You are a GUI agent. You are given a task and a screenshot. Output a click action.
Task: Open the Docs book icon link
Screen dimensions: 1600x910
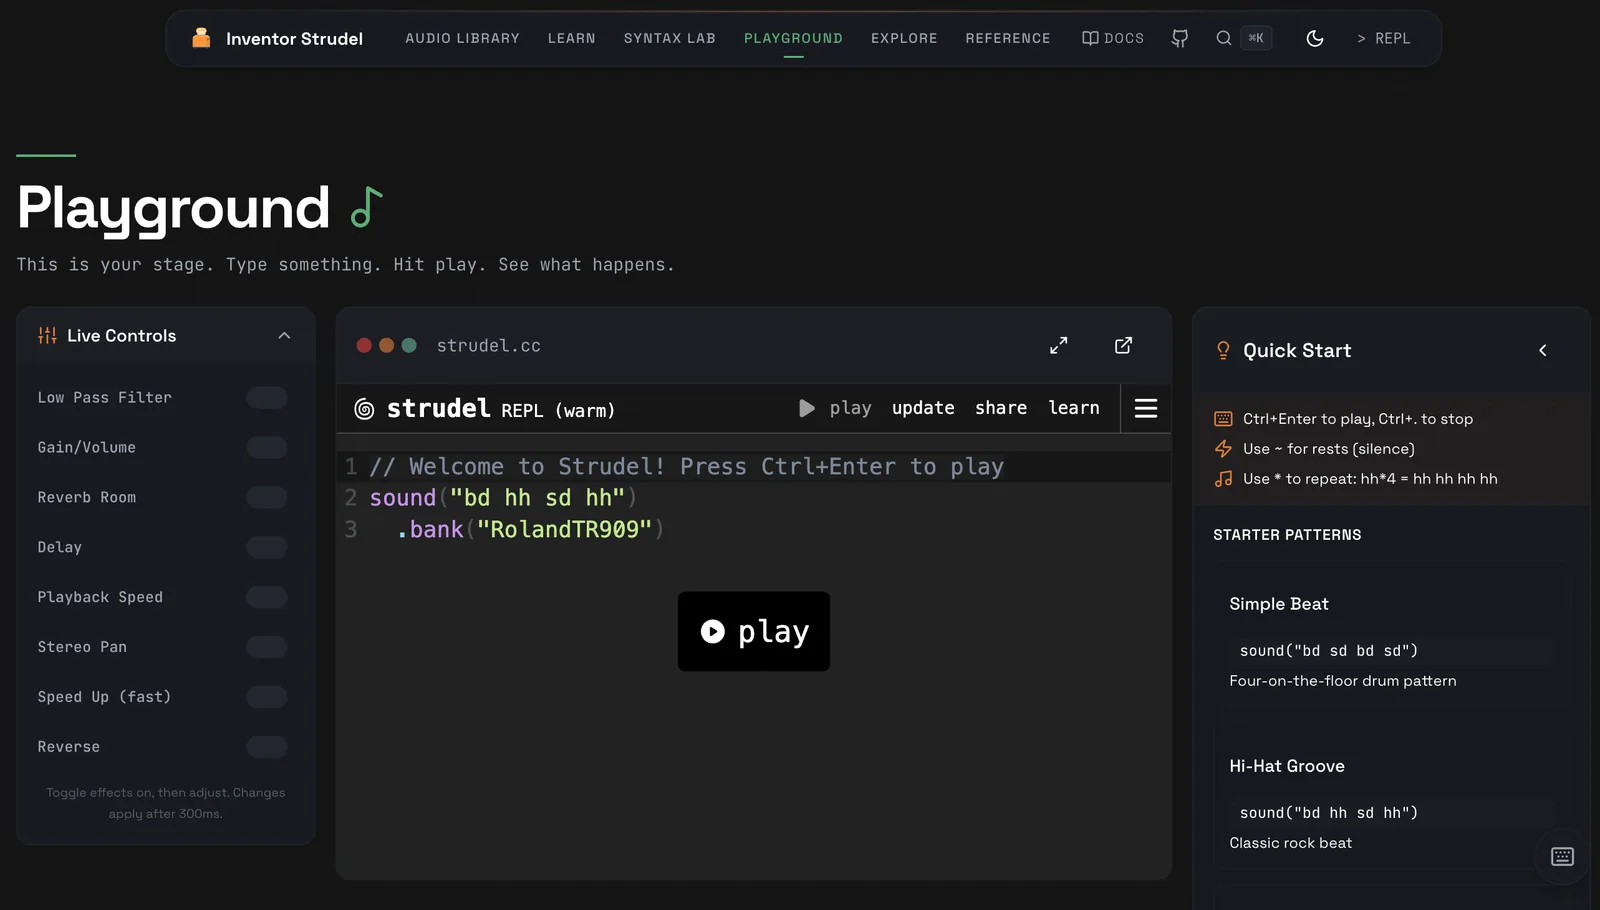[1112, 38]
